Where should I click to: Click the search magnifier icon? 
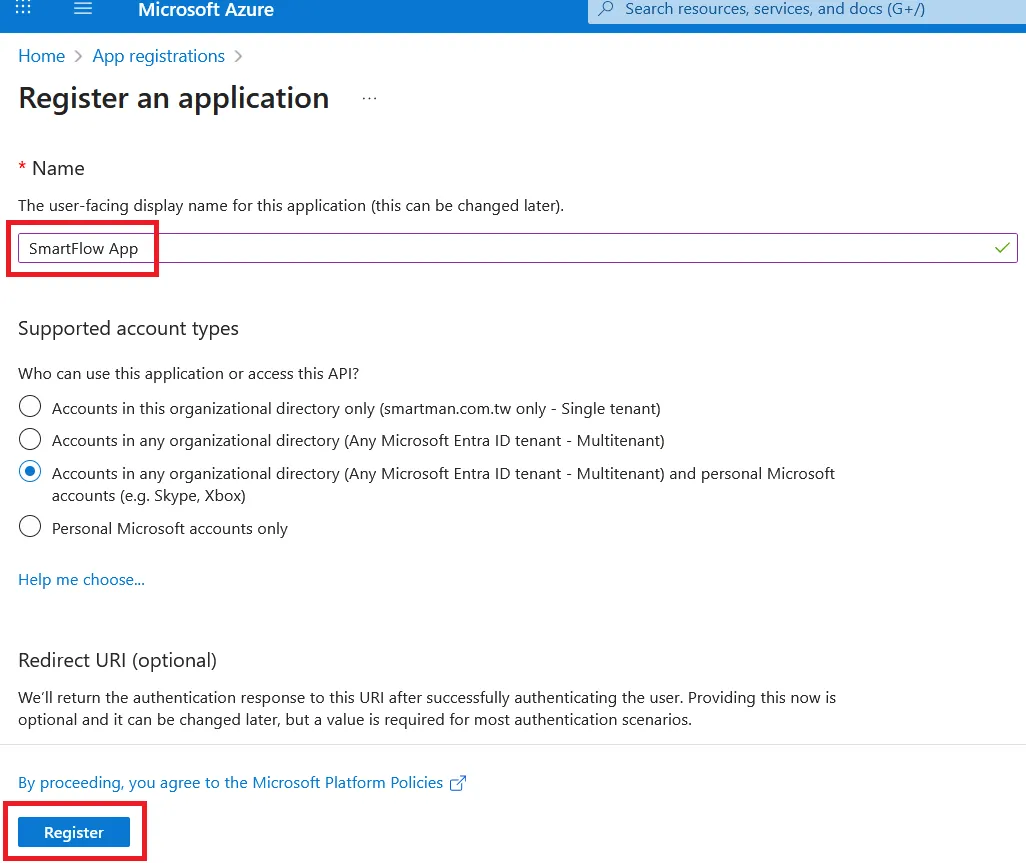tap(606, 9)
